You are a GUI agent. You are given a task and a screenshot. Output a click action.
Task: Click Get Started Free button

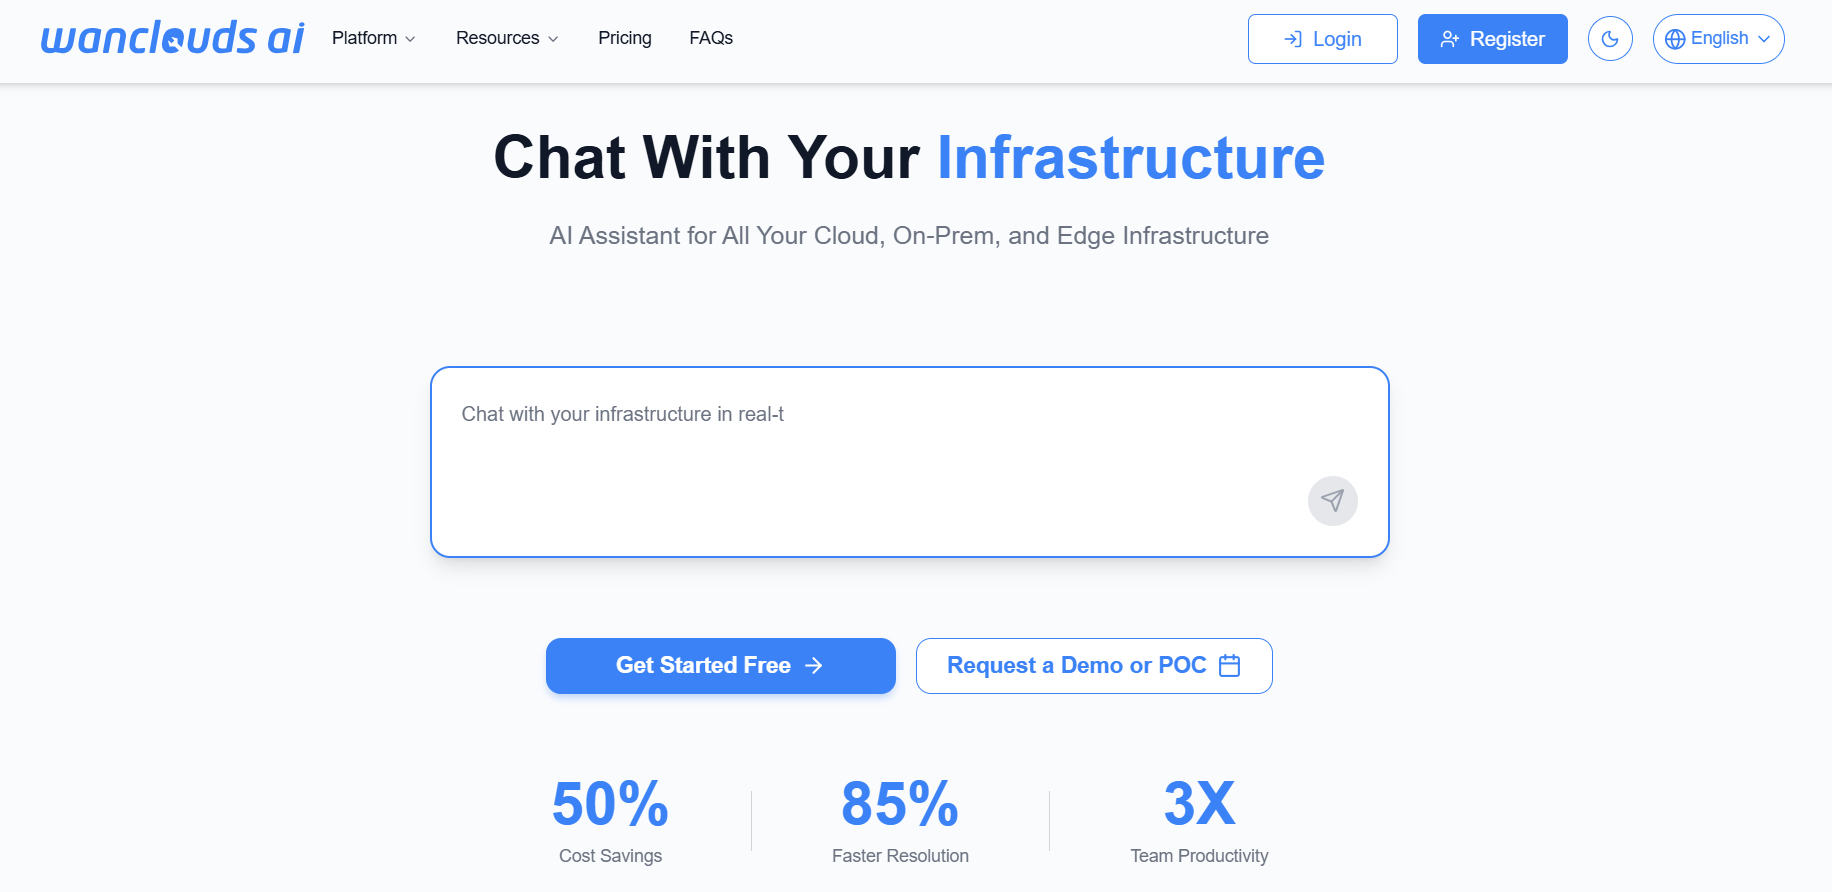pyautogui.click(x=703, y=666)
